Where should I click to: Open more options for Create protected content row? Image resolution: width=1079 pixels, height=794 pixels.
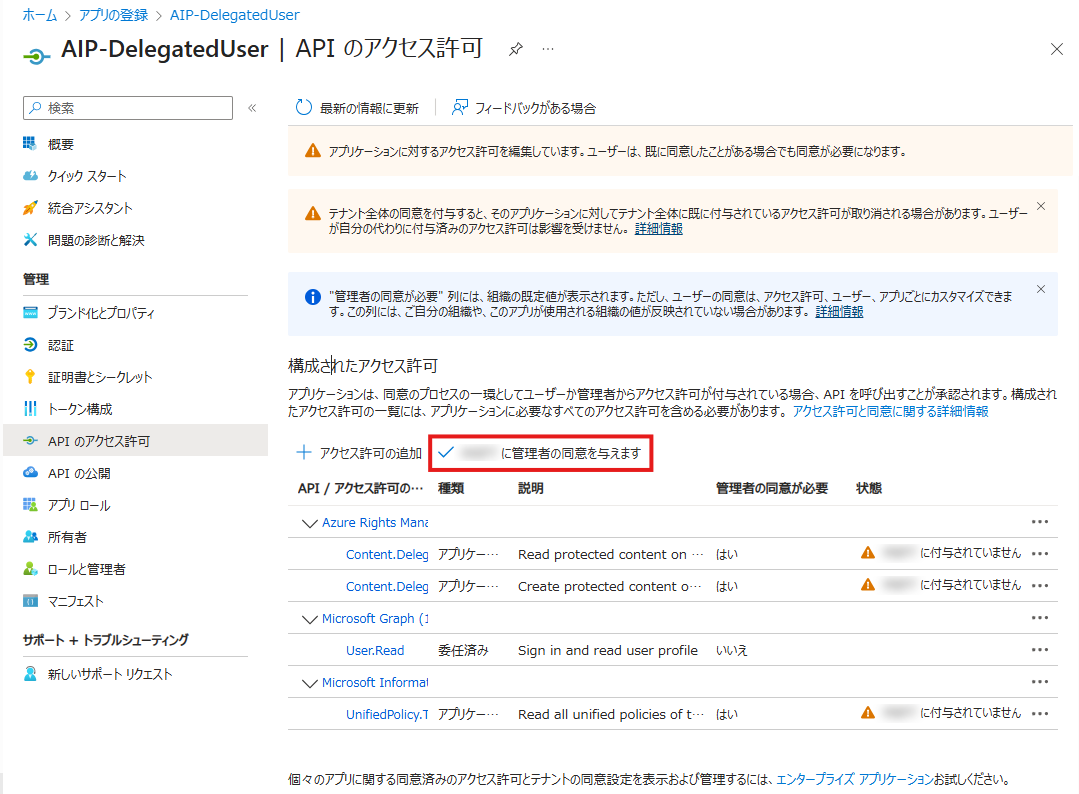click(1040, 586)
